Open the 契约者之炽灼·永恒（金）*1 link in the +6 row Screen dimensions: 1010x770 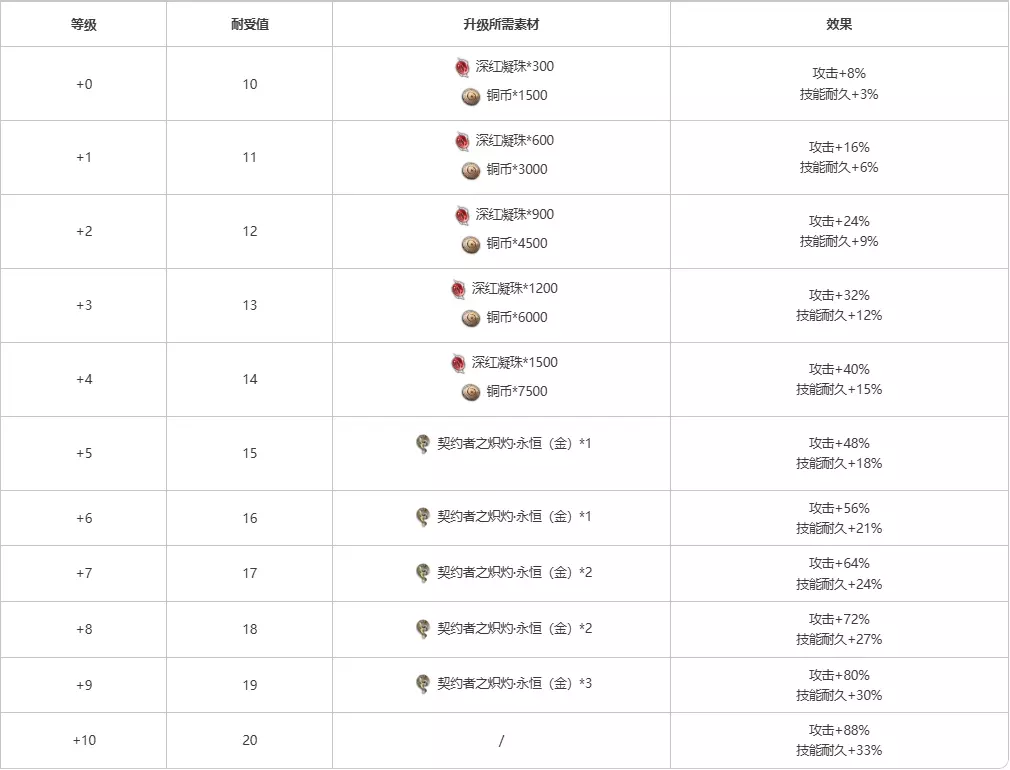point(514,517)
